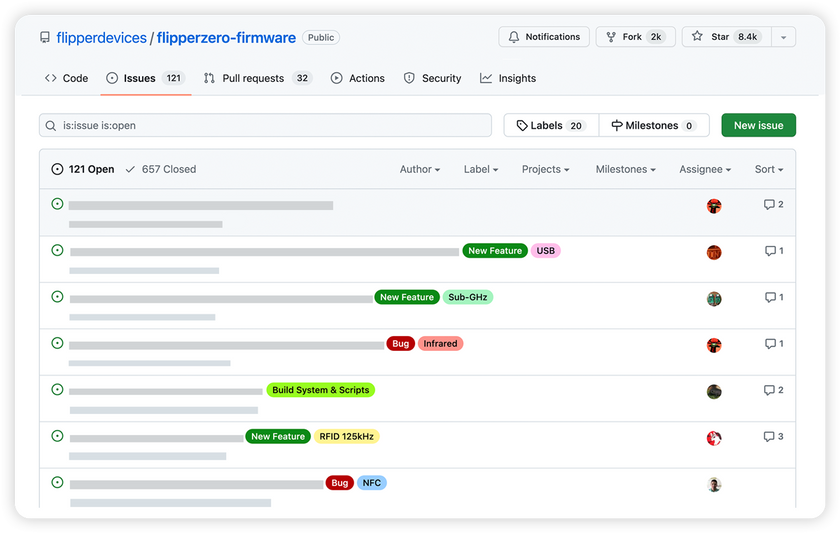840x533 pixels.
Task: Open the Insights tab
Action: 508,78
